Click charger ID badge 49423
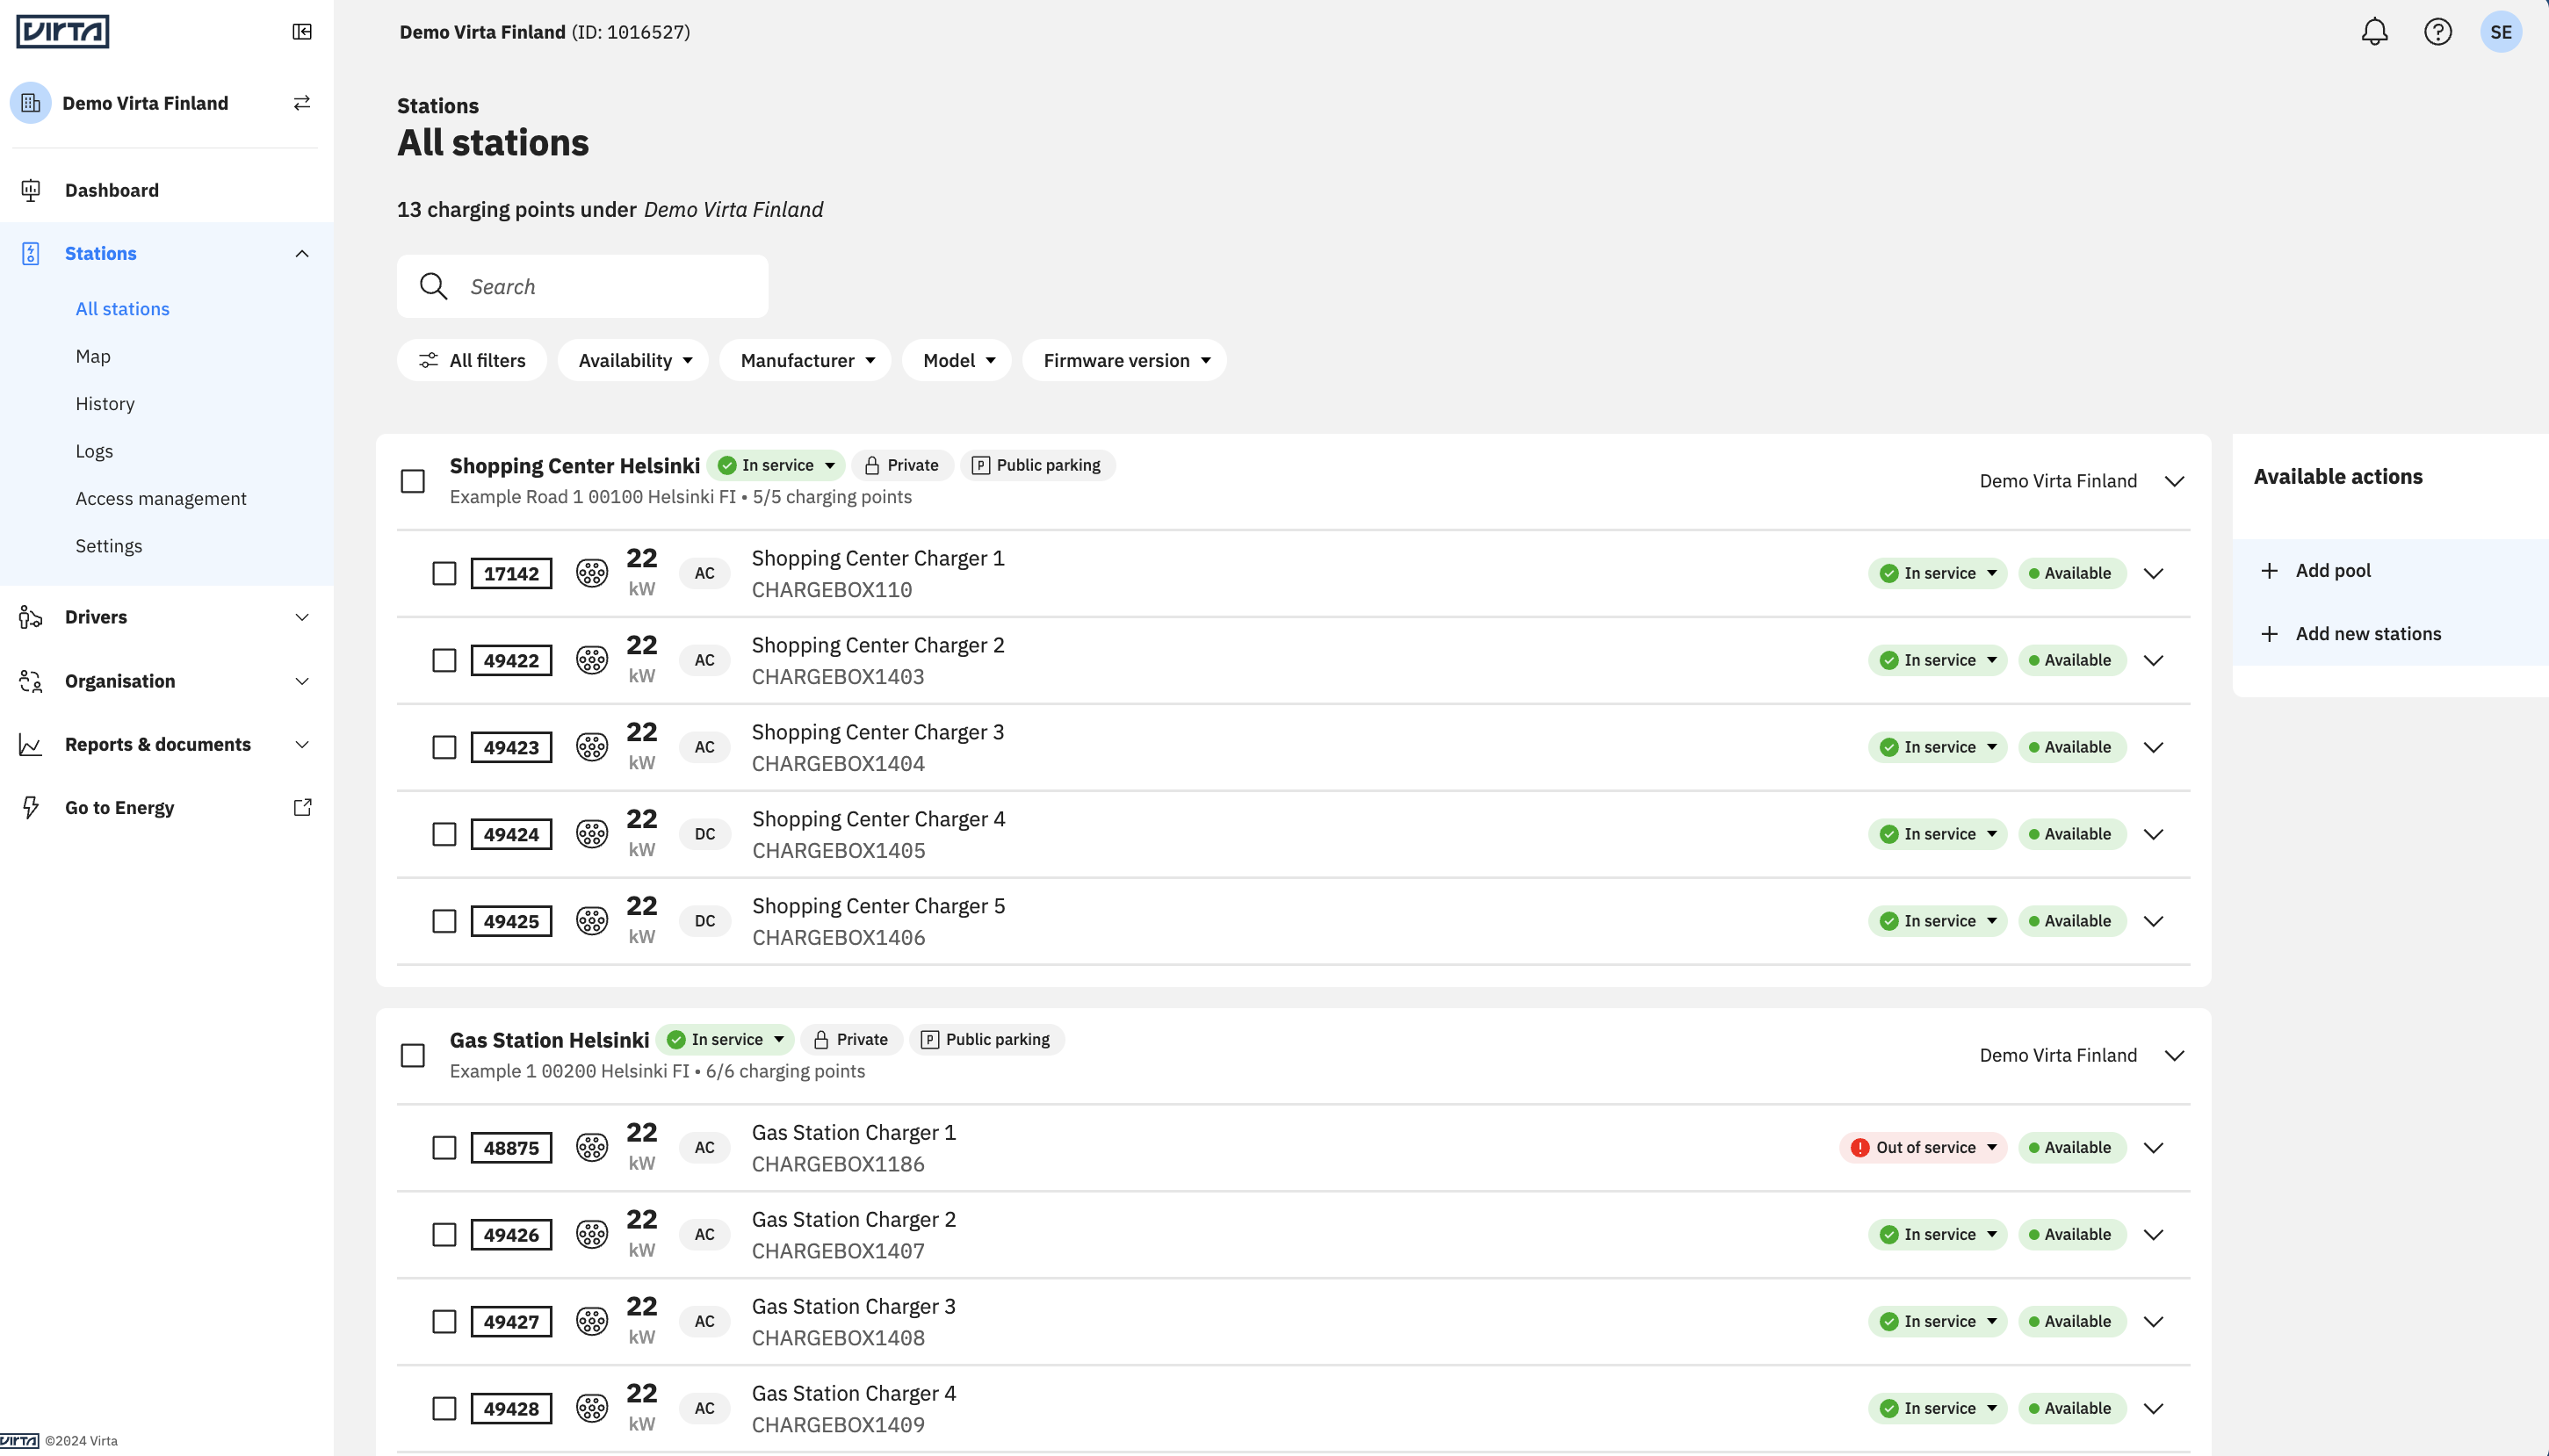 [511, 748]
